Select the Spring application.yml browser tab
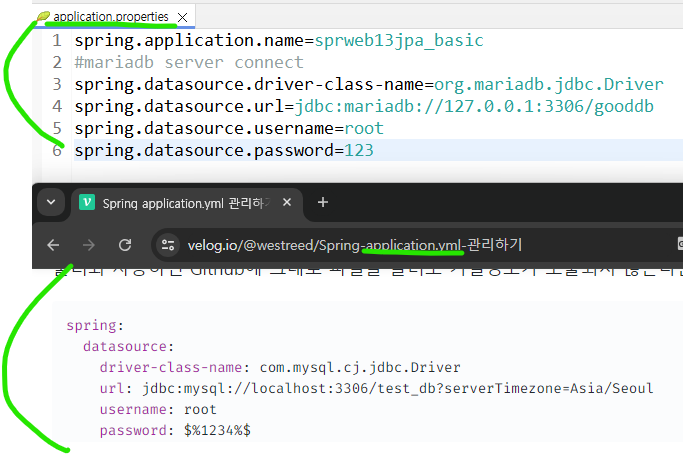This screenshot has height=454, width=683. point(187,203)
